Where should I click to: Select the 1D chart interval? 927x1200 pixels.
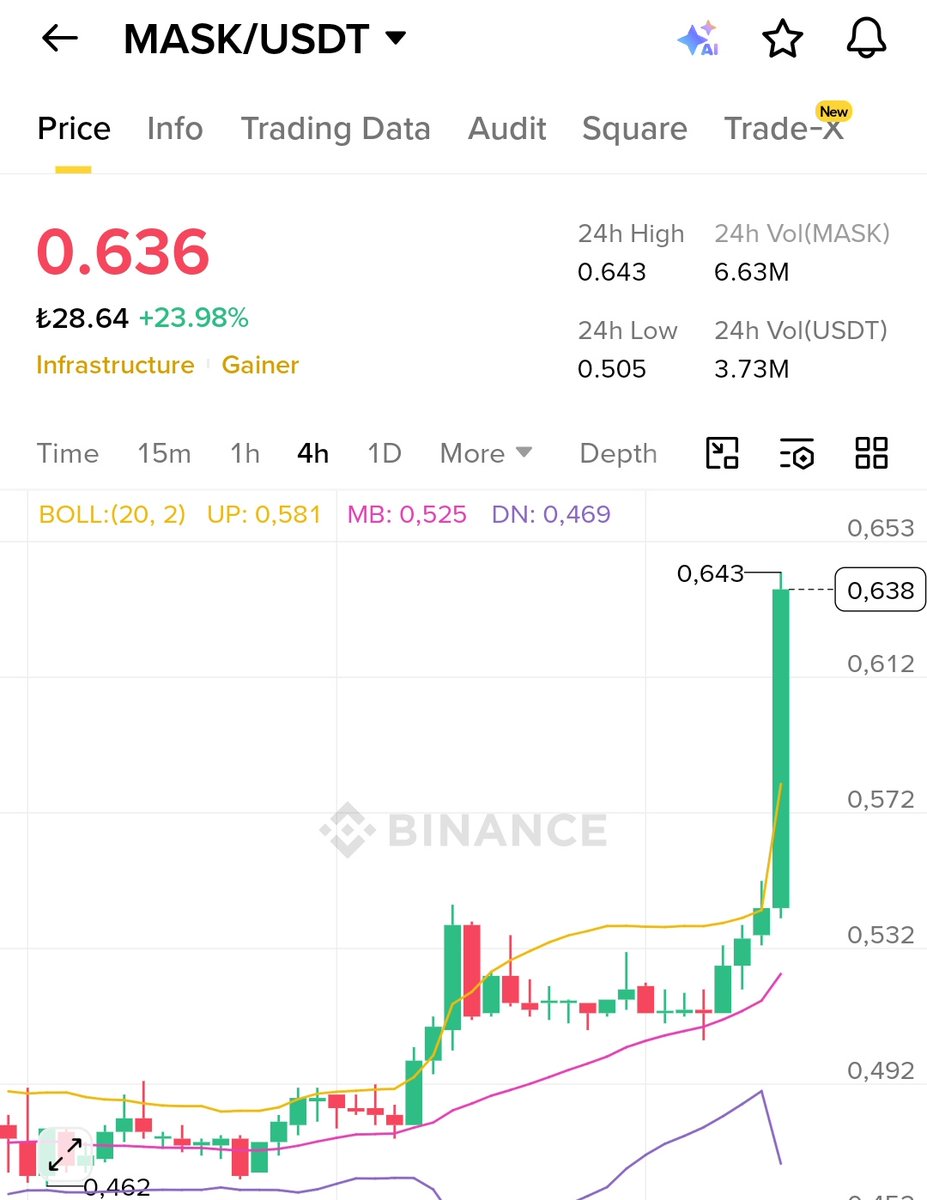[384, 454]
